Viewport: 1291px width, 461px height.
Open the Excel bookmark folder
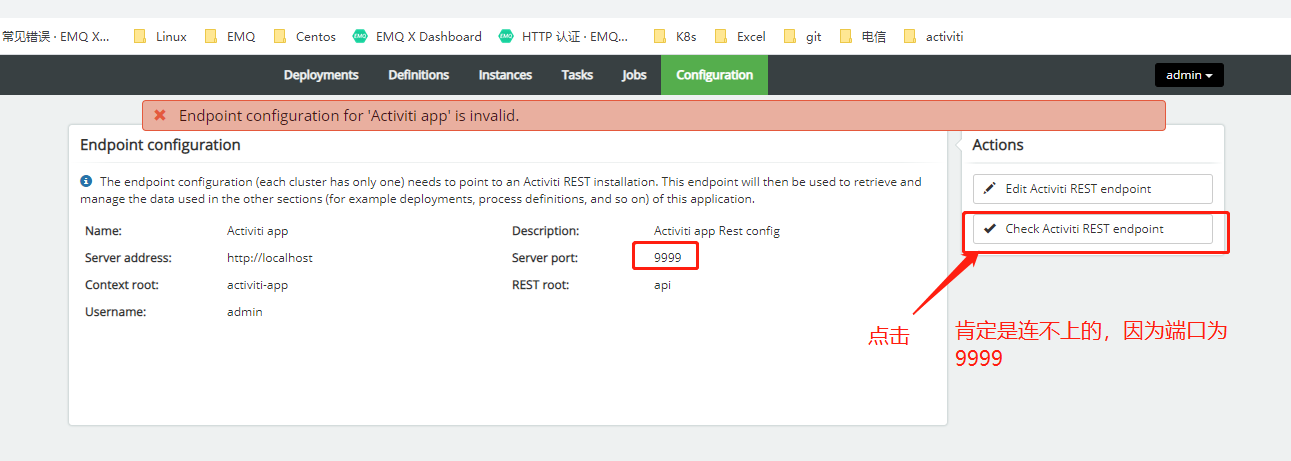click(x=740, y=36)
